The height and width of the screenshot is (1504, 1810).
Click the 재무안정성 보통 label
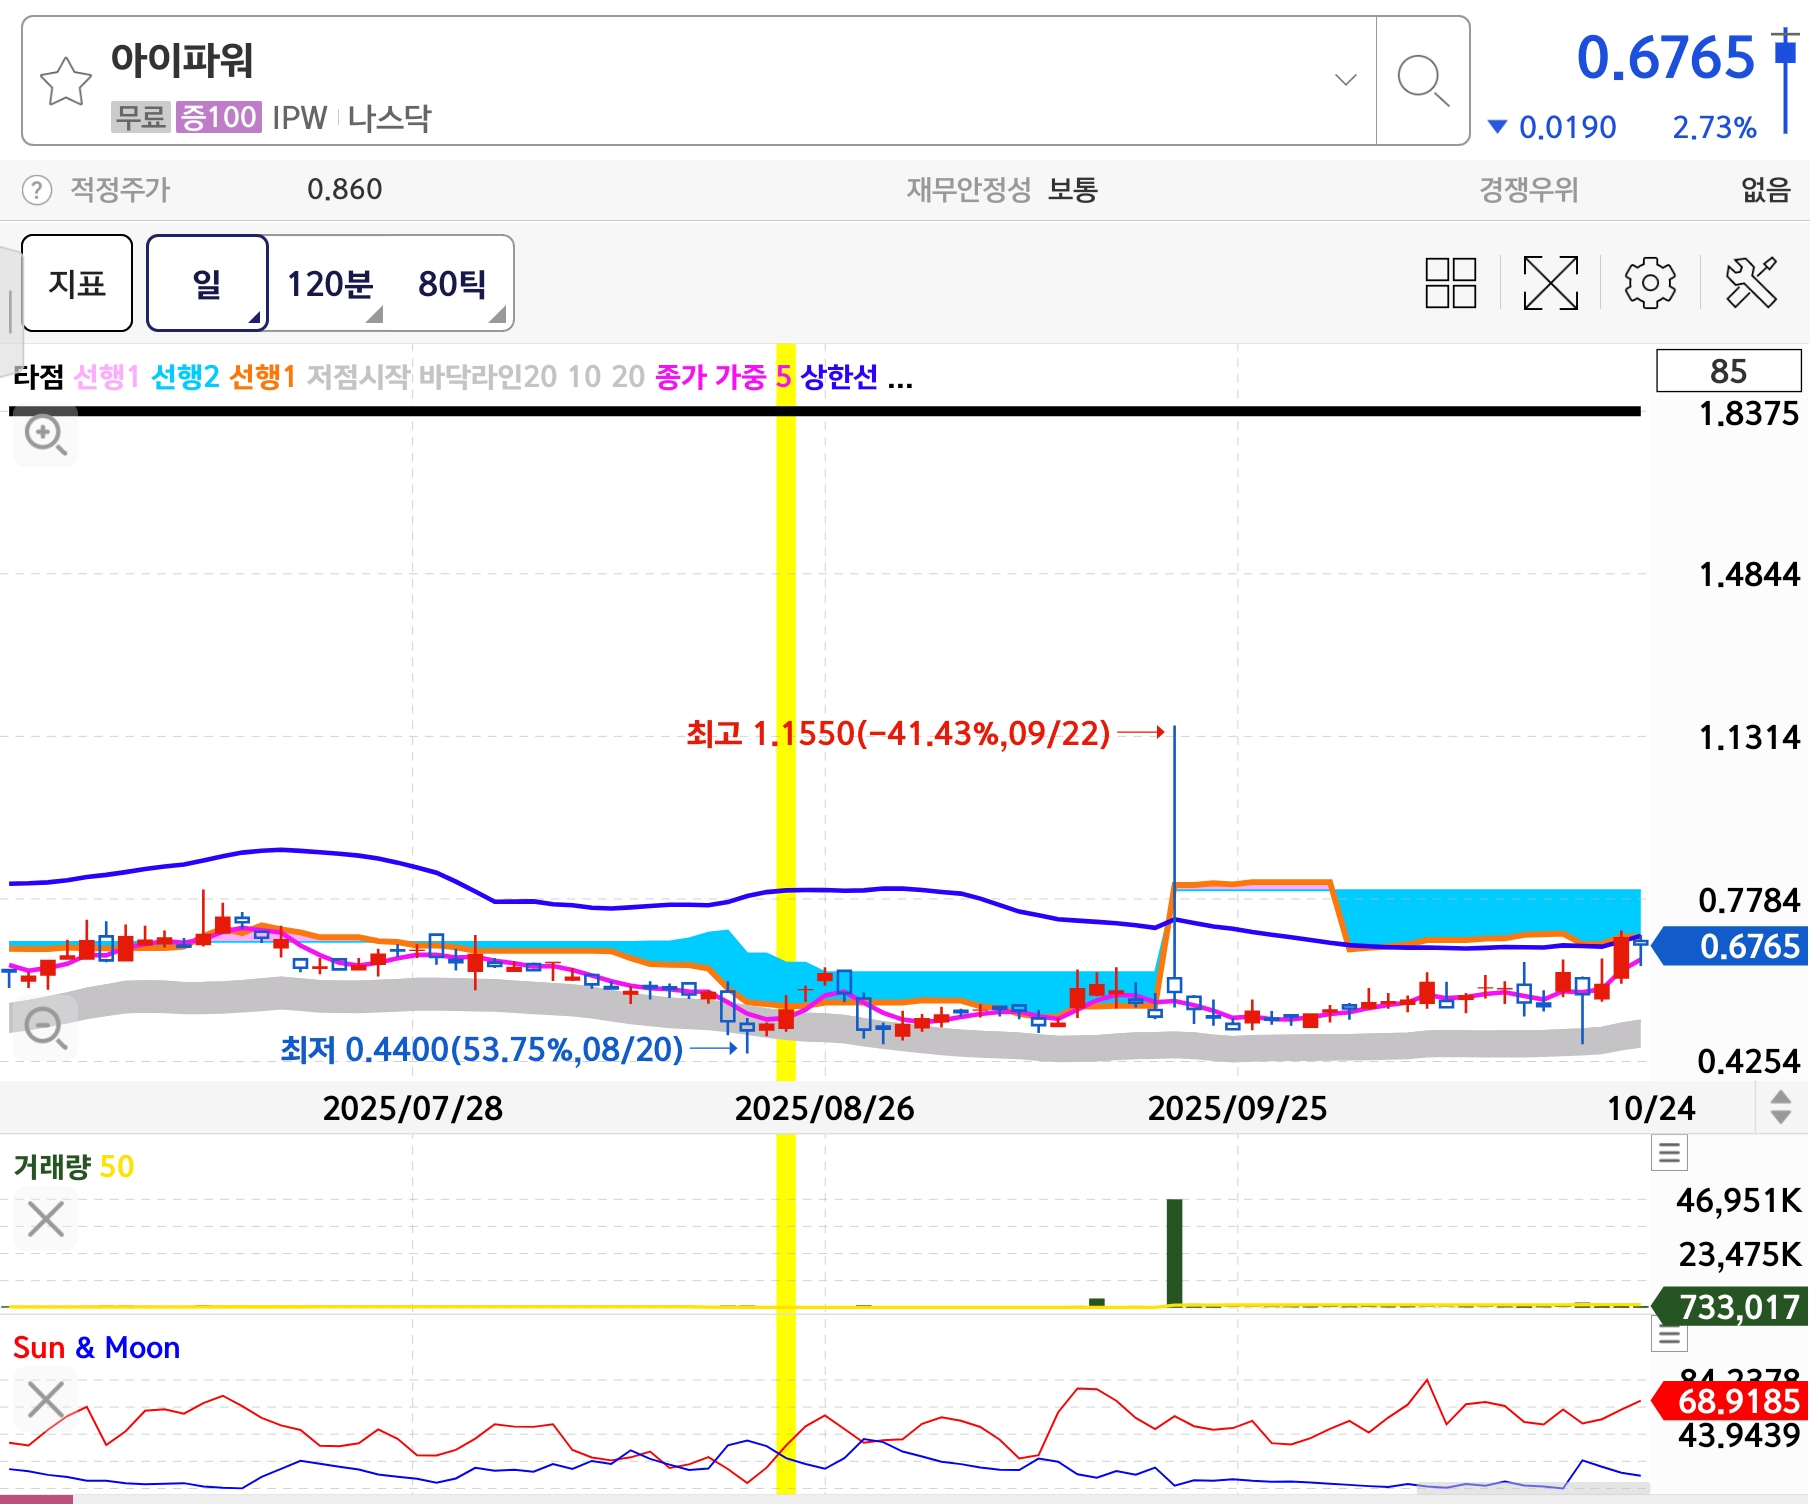pyautogui.click(x=1002, y=190)
